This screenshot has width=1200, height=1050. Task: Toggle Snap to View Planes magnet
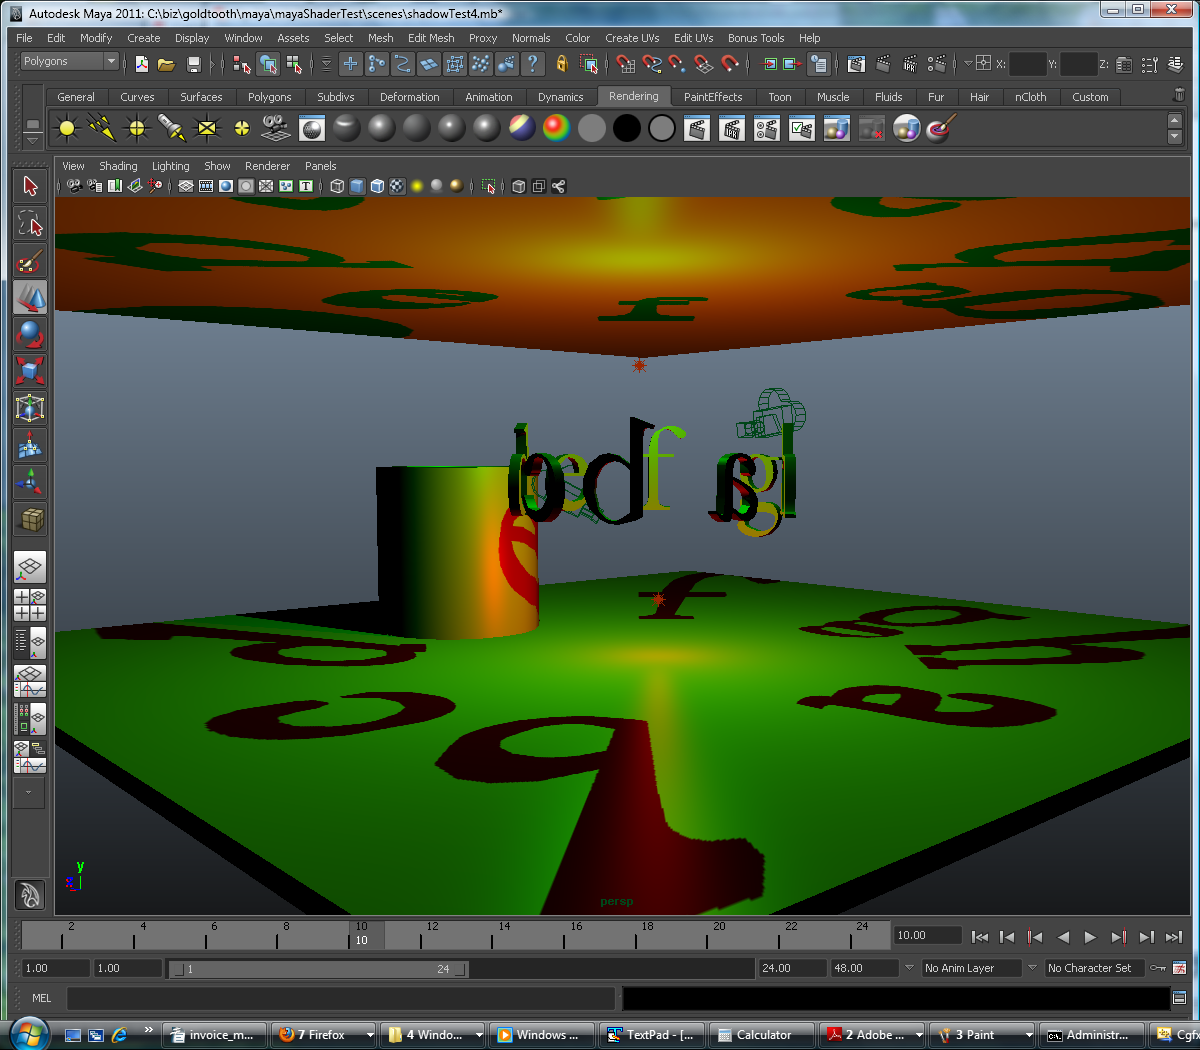pos(704,64)
